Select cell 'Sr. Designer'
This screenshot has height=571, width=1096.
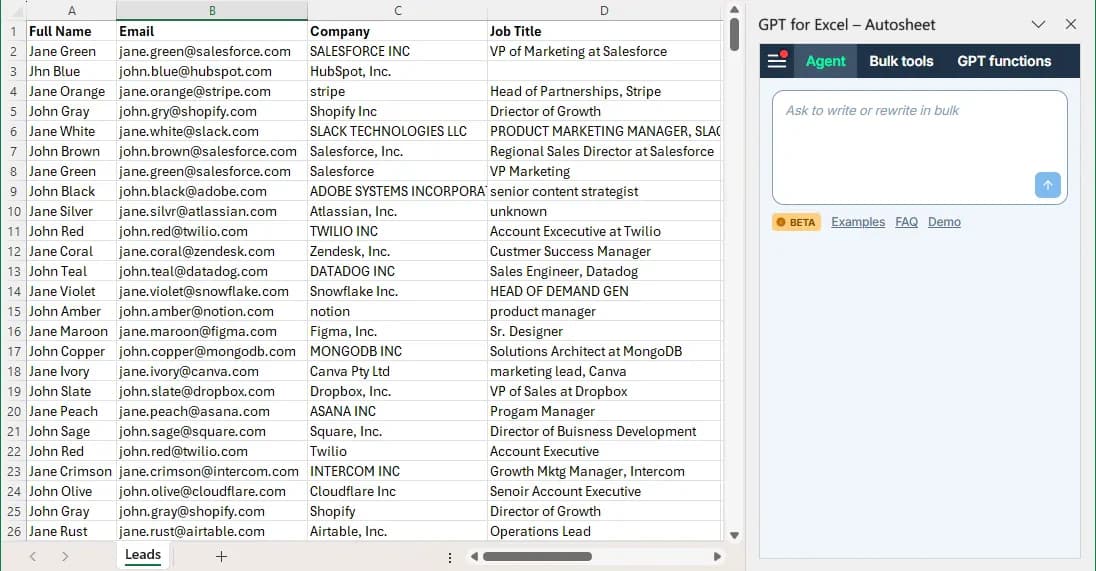(604, 331)
